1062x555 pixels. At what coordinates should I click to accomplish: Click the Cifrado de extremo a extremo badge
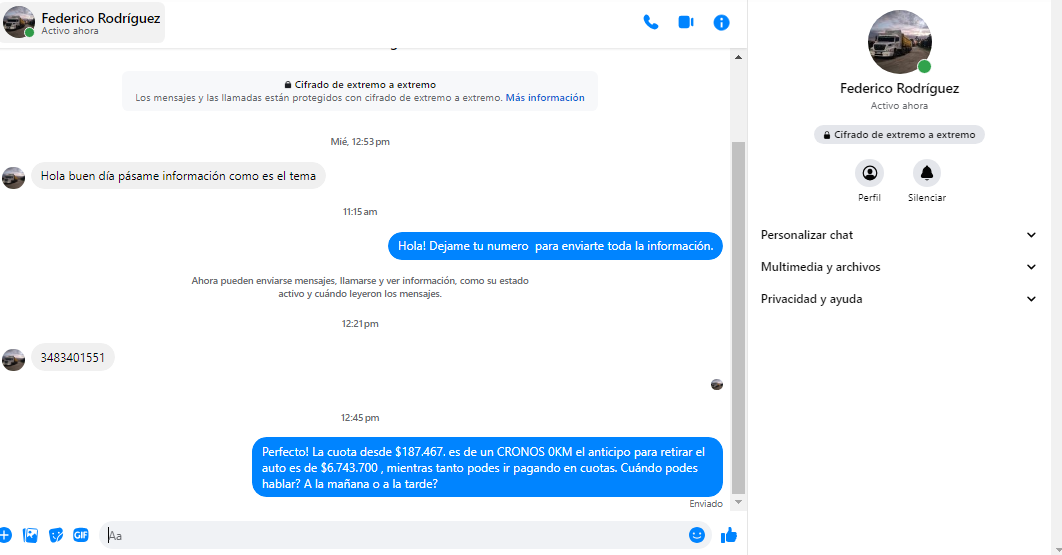coord(899,134)
